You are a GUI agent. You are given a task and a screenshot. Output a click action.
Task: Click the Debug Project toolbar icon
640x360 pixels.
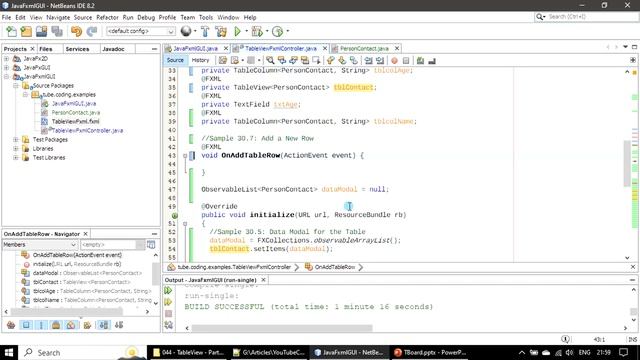(257, 31)
